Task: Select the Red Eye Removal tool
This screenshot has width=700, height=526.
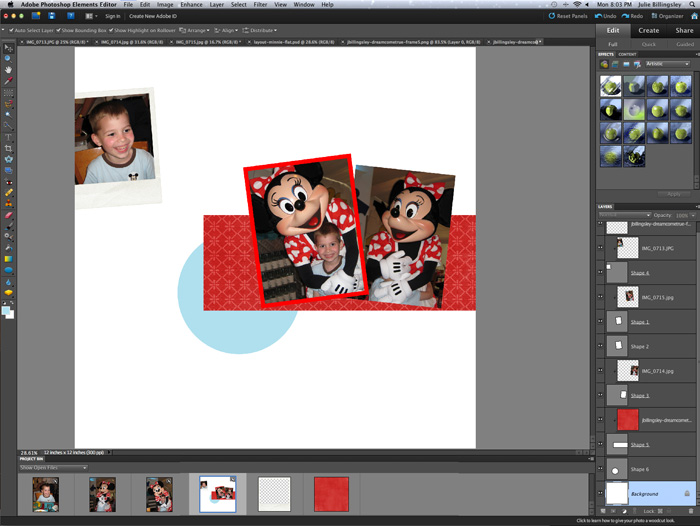Action: pos(8,182)
